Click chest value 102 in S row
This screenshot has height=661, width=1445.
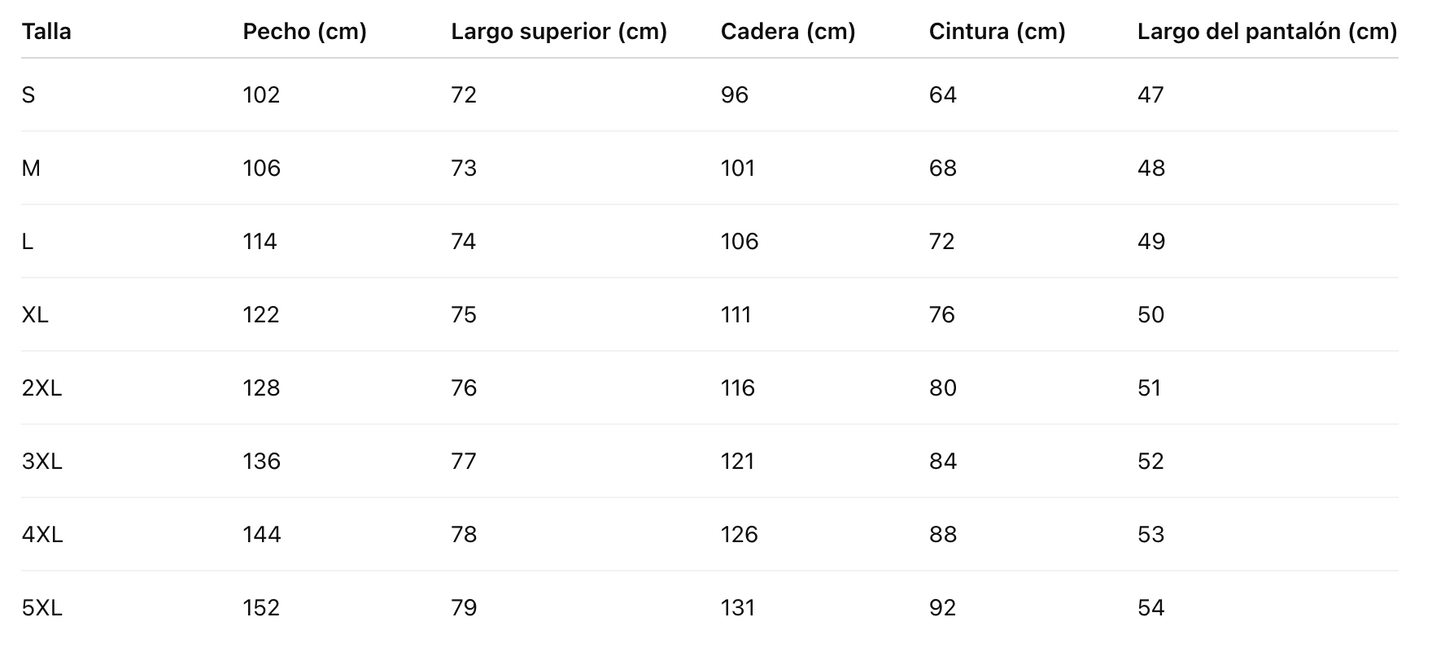261,95
